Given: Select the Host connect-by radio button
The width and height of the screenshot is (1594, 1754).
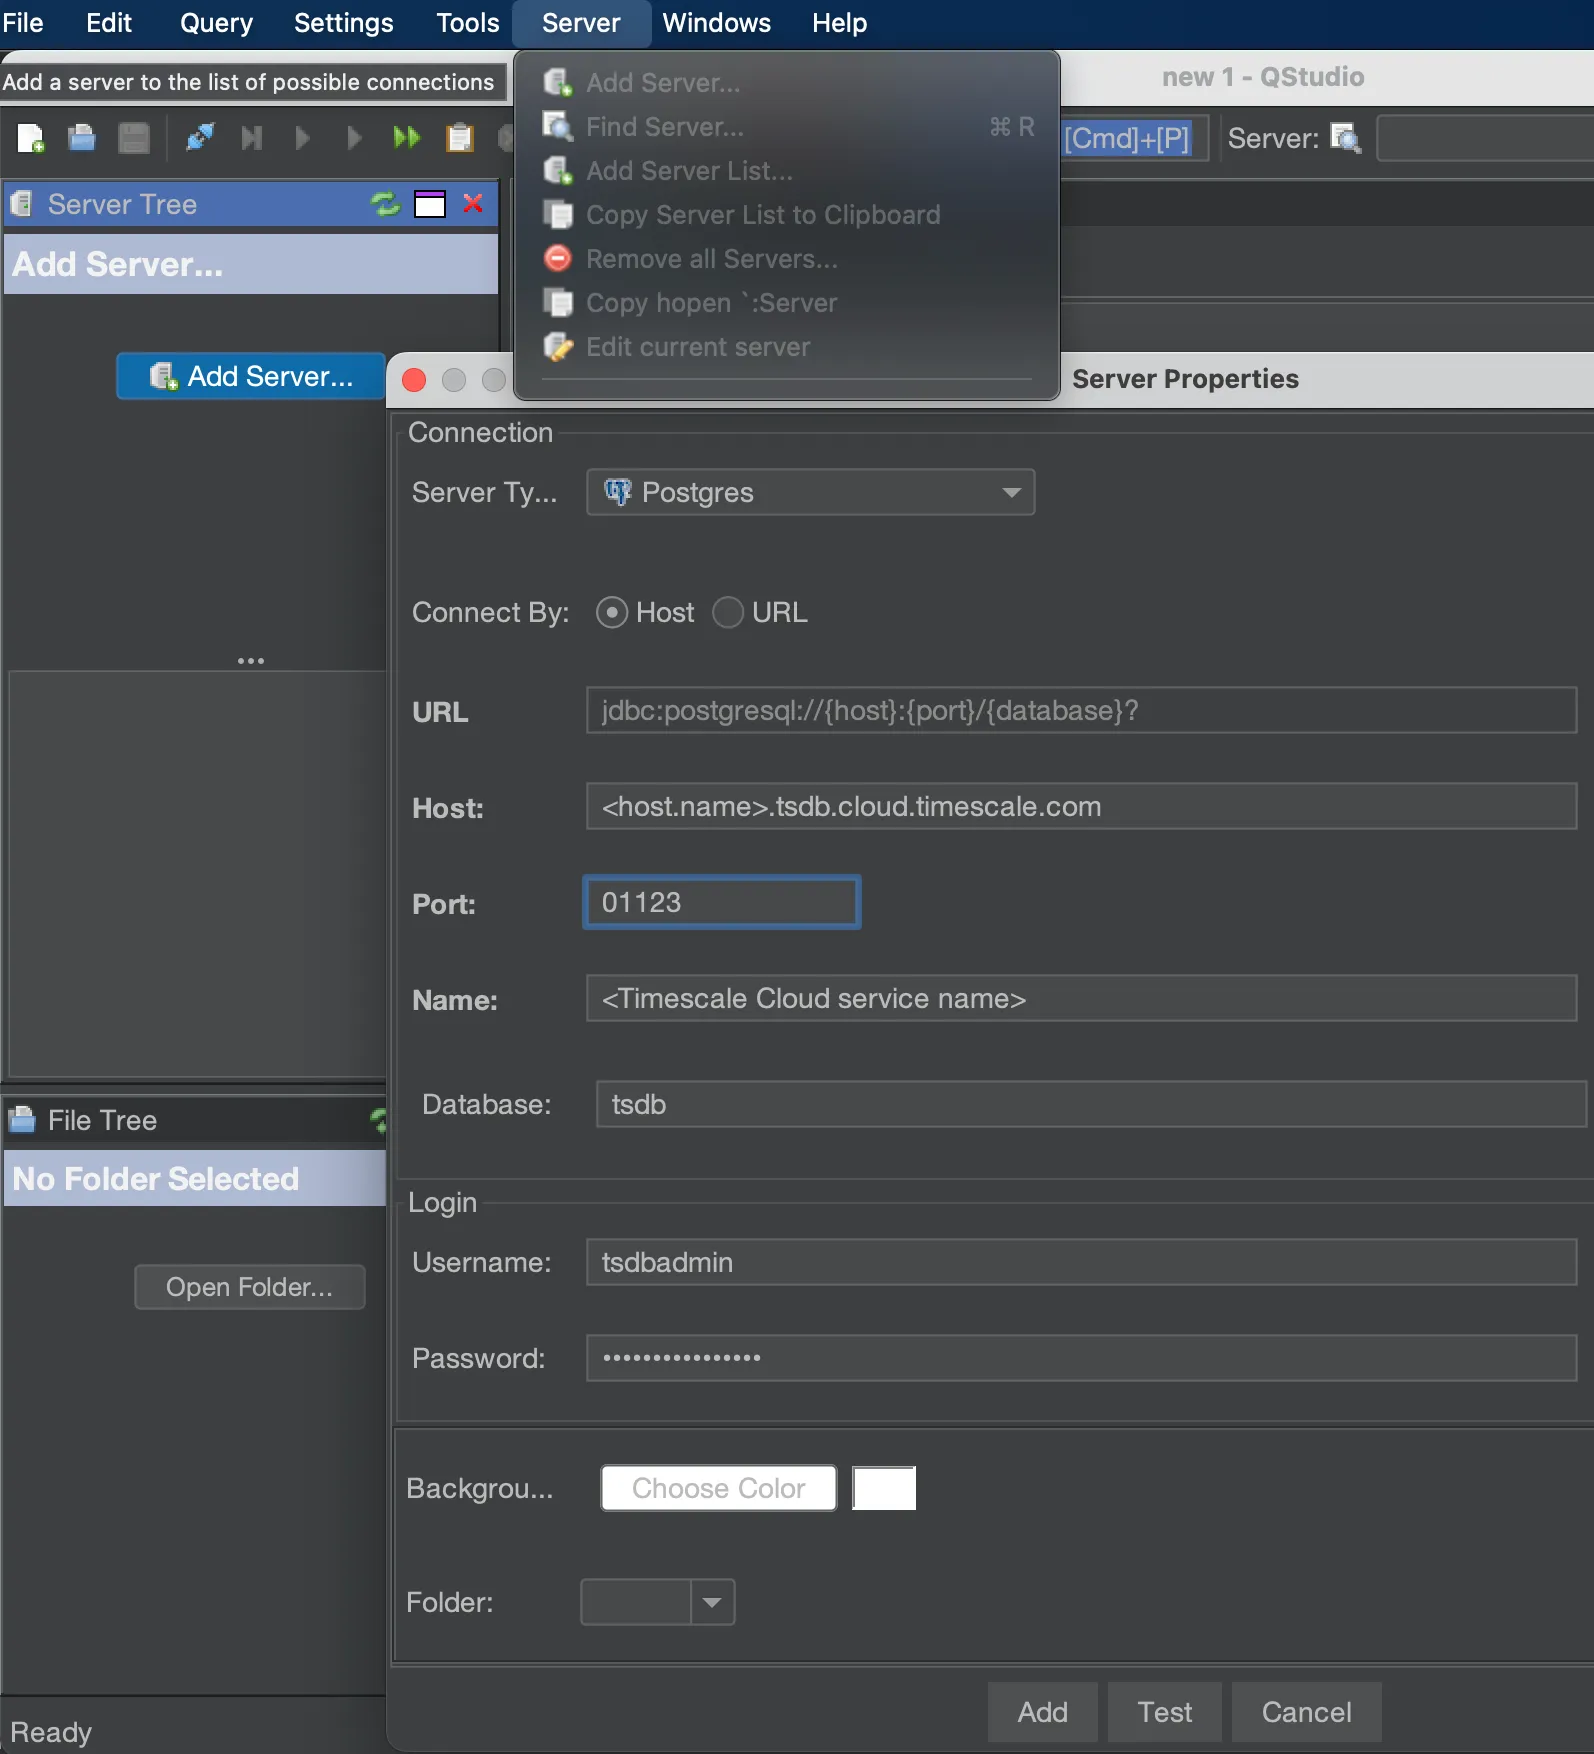Looking at the screenshot, I should coord(612,612).
